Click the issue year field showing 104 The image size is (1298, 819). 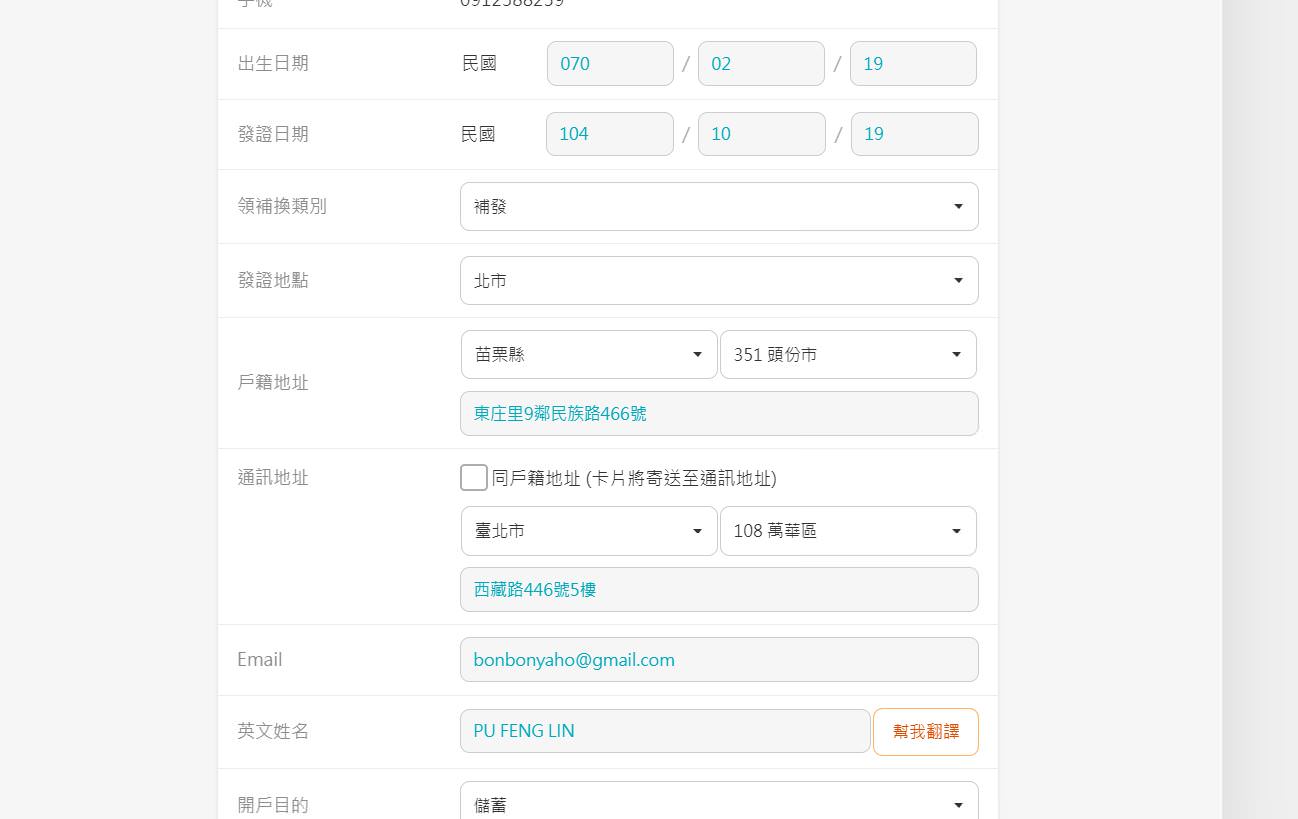click(609, 134)
